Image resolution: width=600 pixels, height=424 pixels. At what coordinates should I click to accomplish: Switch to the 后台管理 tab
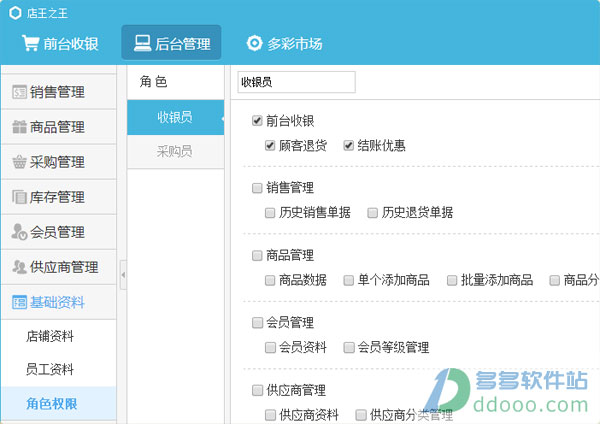pyautogui.click(x=171, y=42)
